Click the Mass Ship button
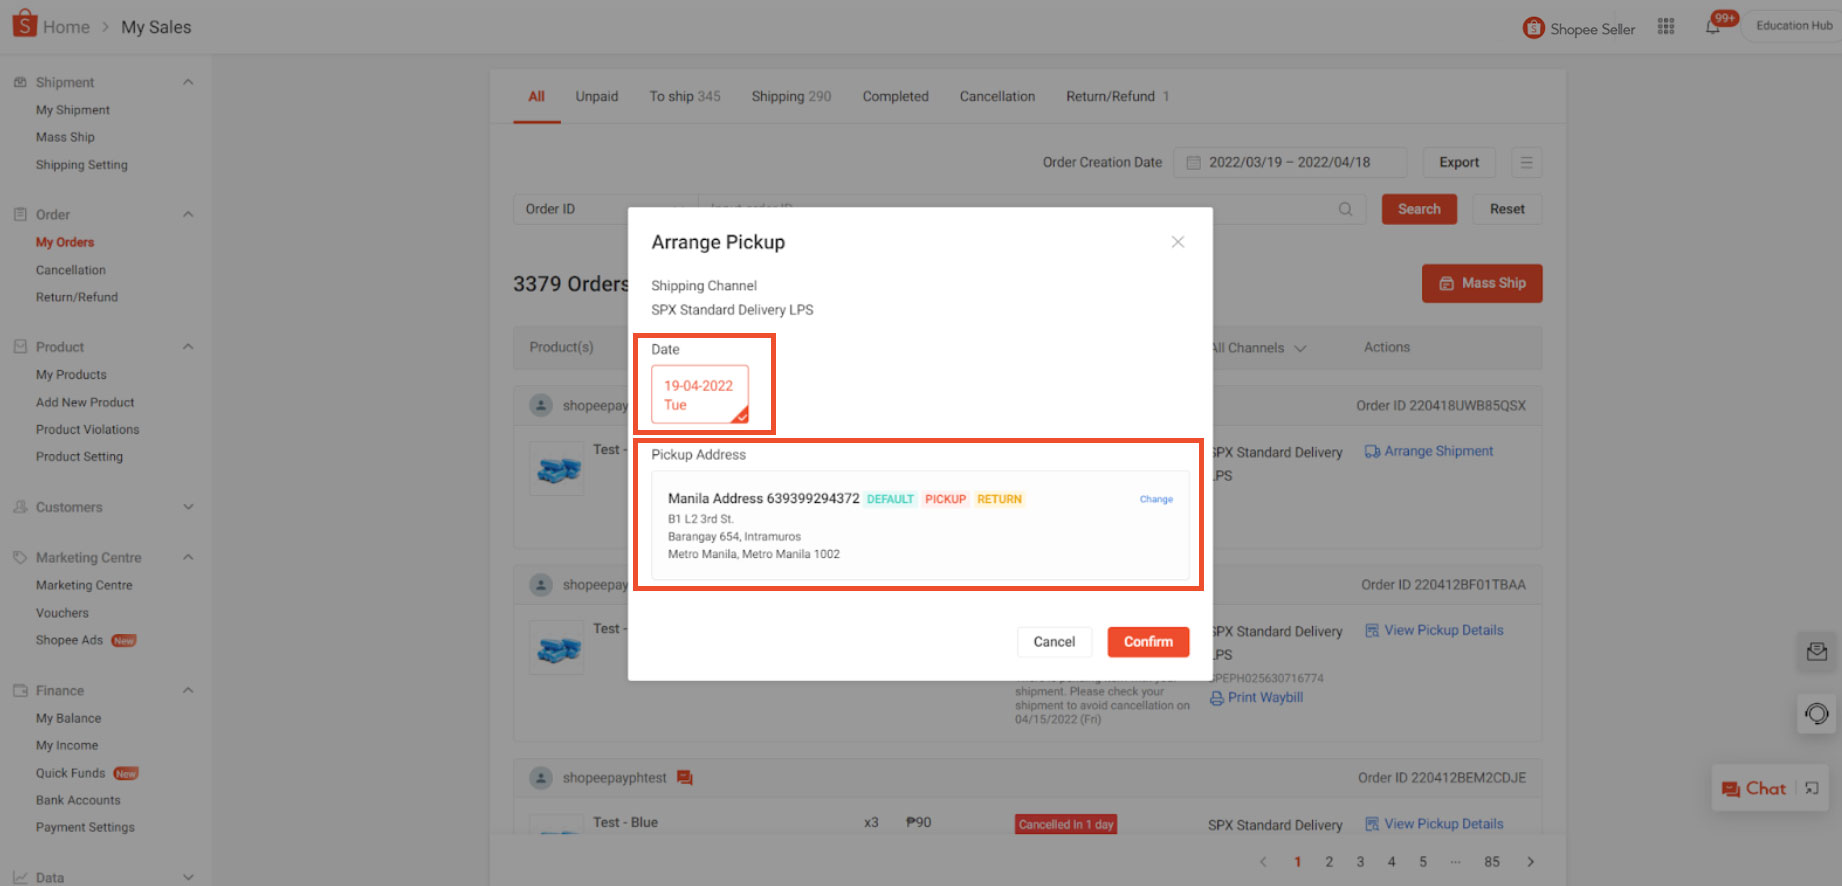 pyautogui.click(x=1482, y=283)
